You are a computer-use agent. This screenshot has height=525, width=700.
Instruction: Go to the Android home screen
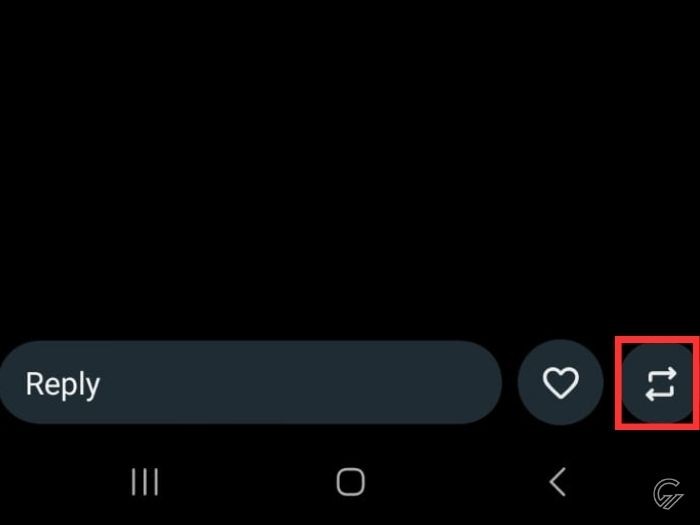[350, 482]
